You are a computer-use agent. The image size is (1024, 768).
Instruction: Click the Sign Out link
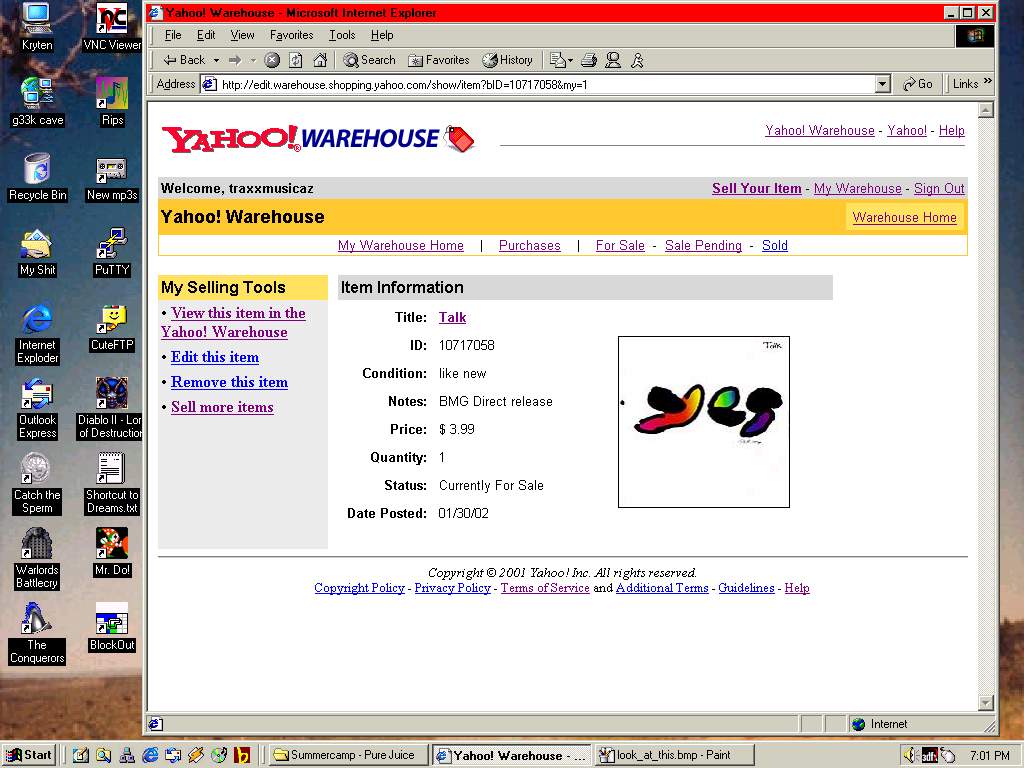point(939,188)
